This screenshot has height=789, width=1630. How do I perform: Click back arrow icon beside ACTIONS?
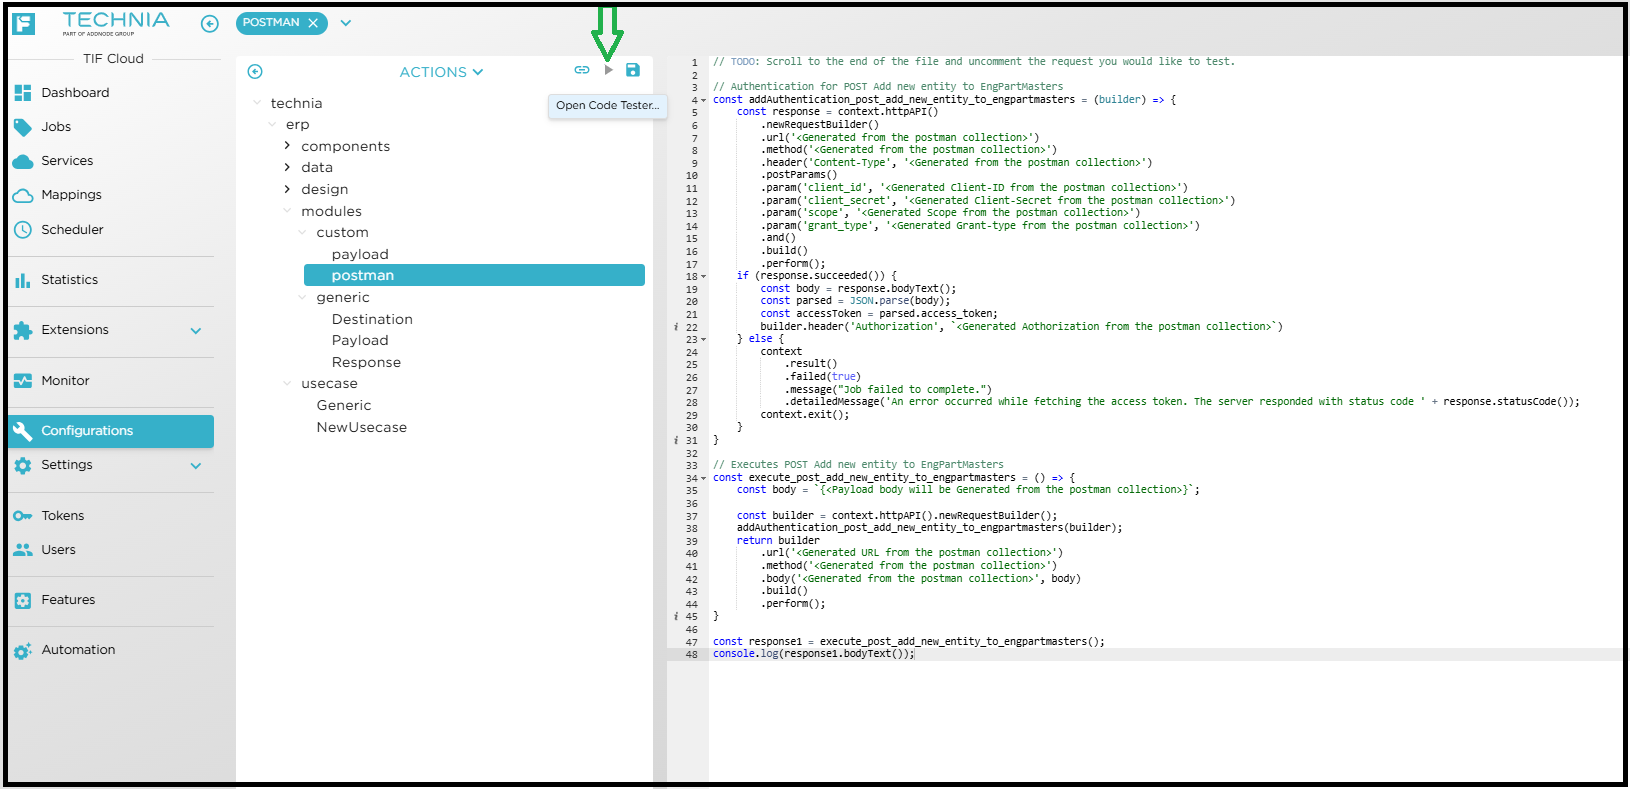pos(255,72)
